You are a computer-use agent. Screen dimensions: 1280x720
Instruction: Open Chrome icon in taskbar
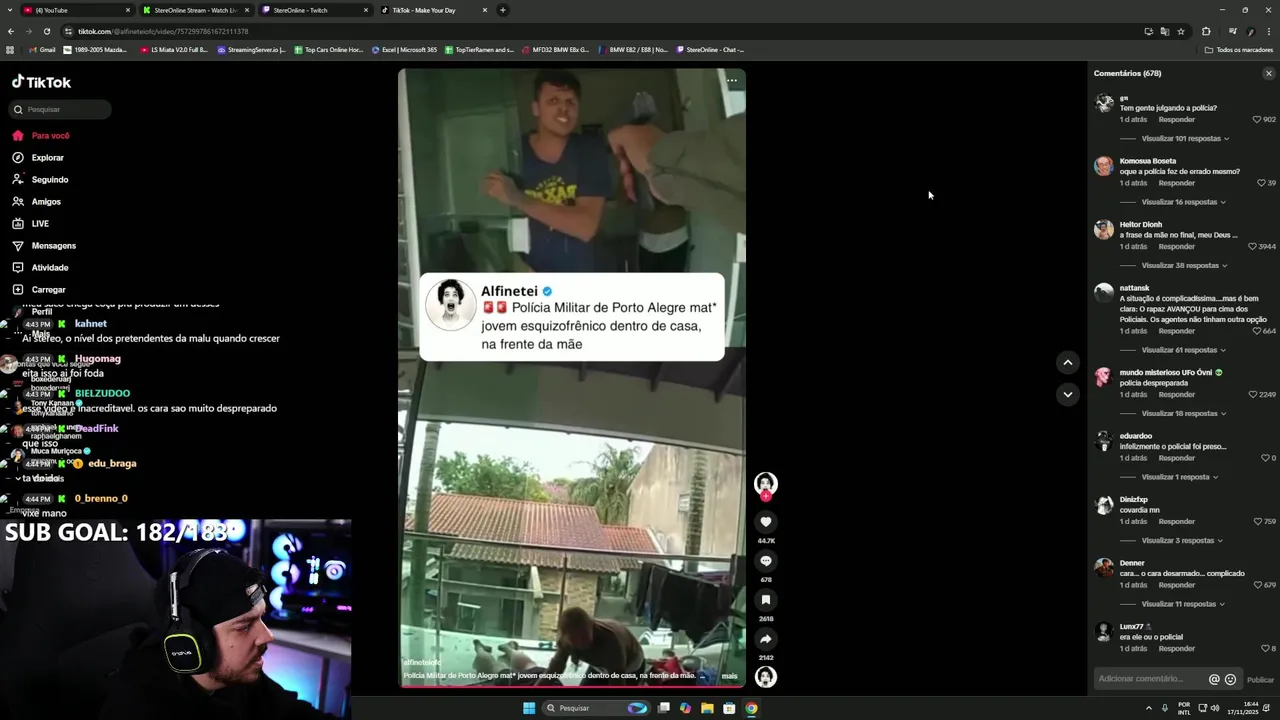point(751,708)
